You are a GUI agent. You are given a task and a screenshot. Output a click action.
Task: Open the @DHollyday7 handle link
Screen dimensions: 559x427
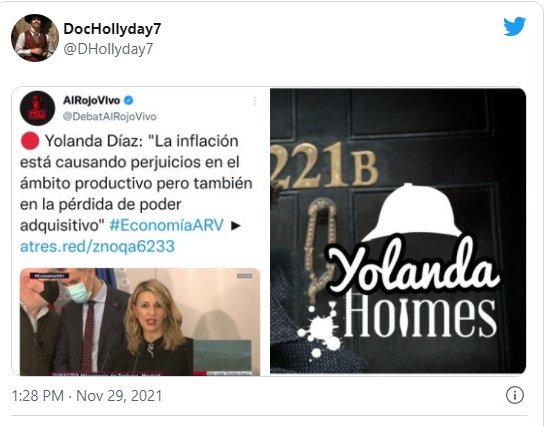pos(108,49)
